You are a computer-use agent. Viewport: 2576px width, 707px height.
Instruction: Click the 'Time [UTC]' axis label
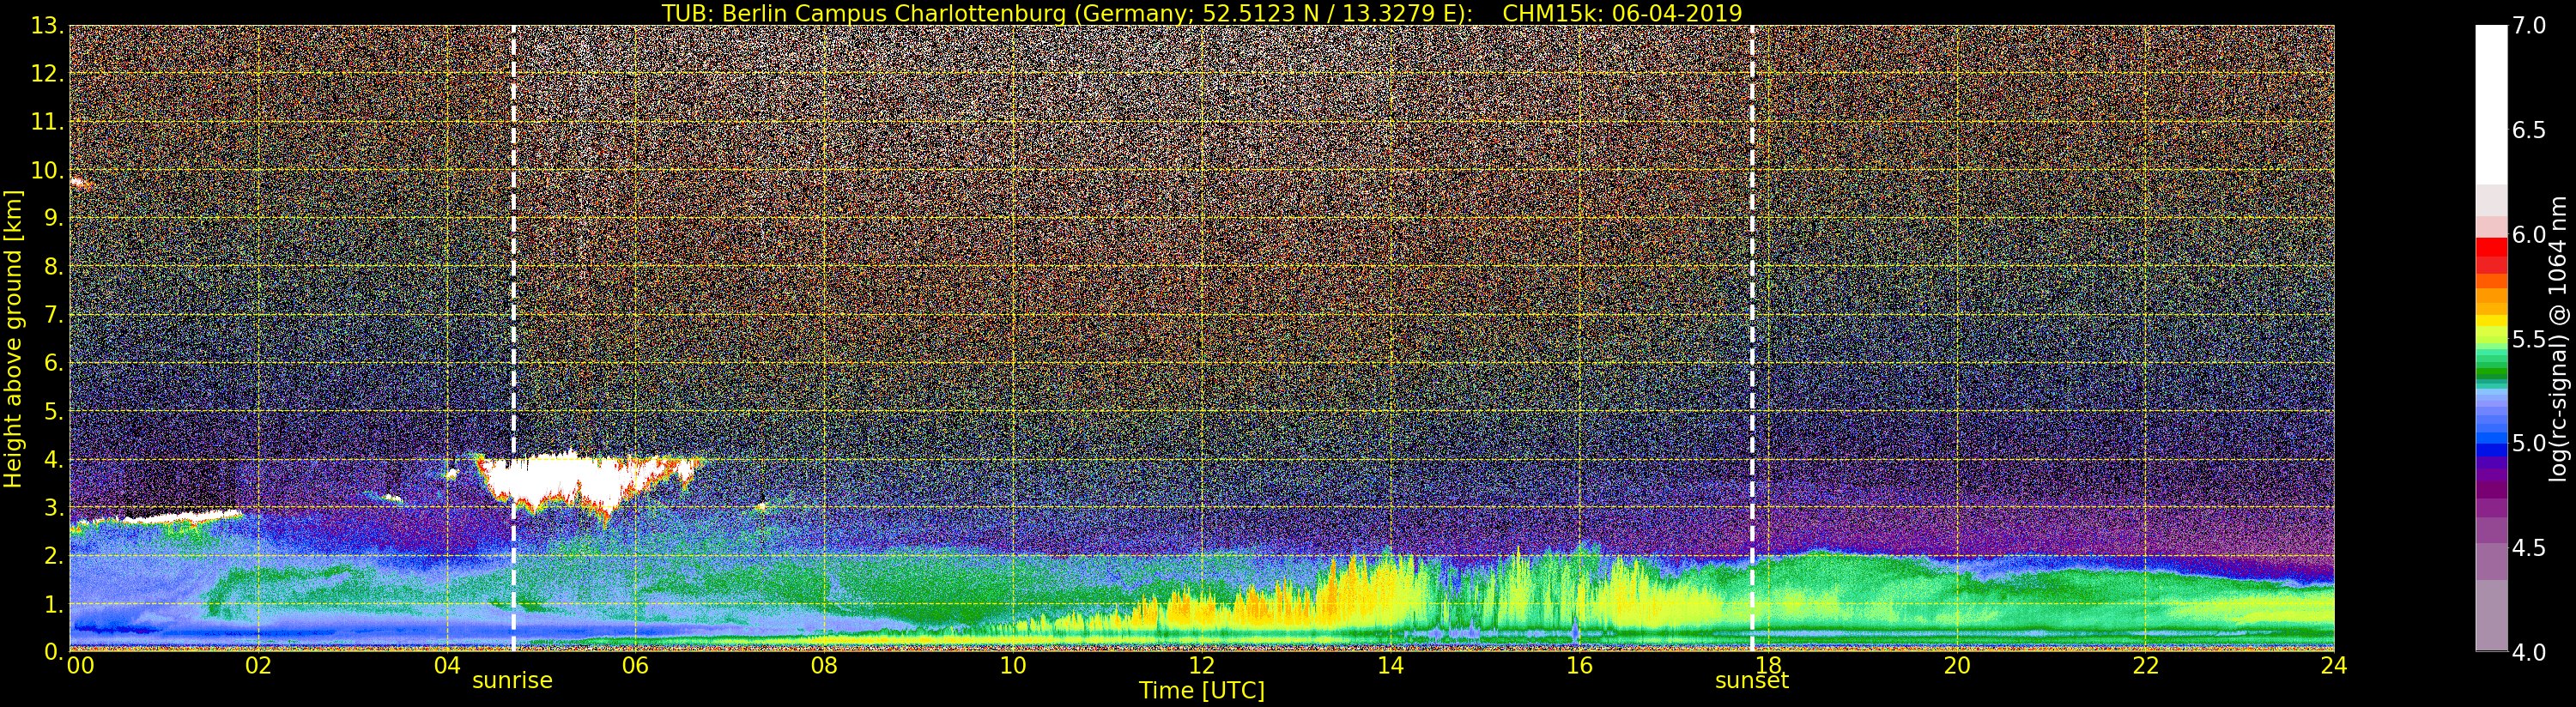1202,690
